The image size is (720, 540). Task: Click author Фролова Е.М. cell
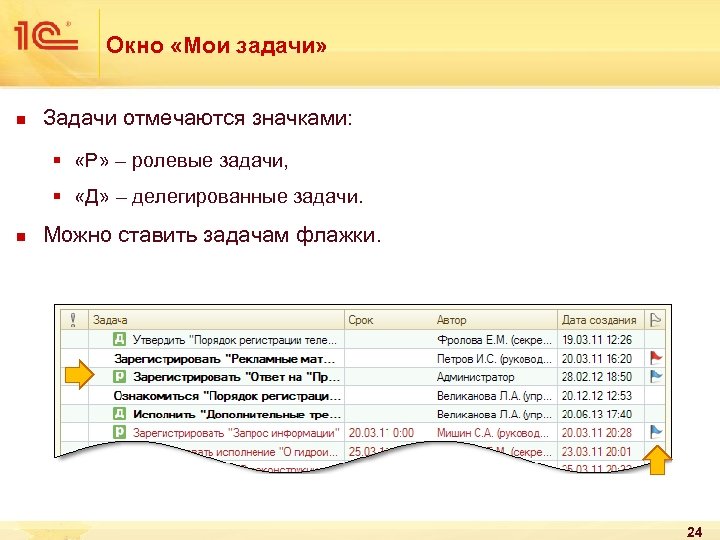(495, 340)
